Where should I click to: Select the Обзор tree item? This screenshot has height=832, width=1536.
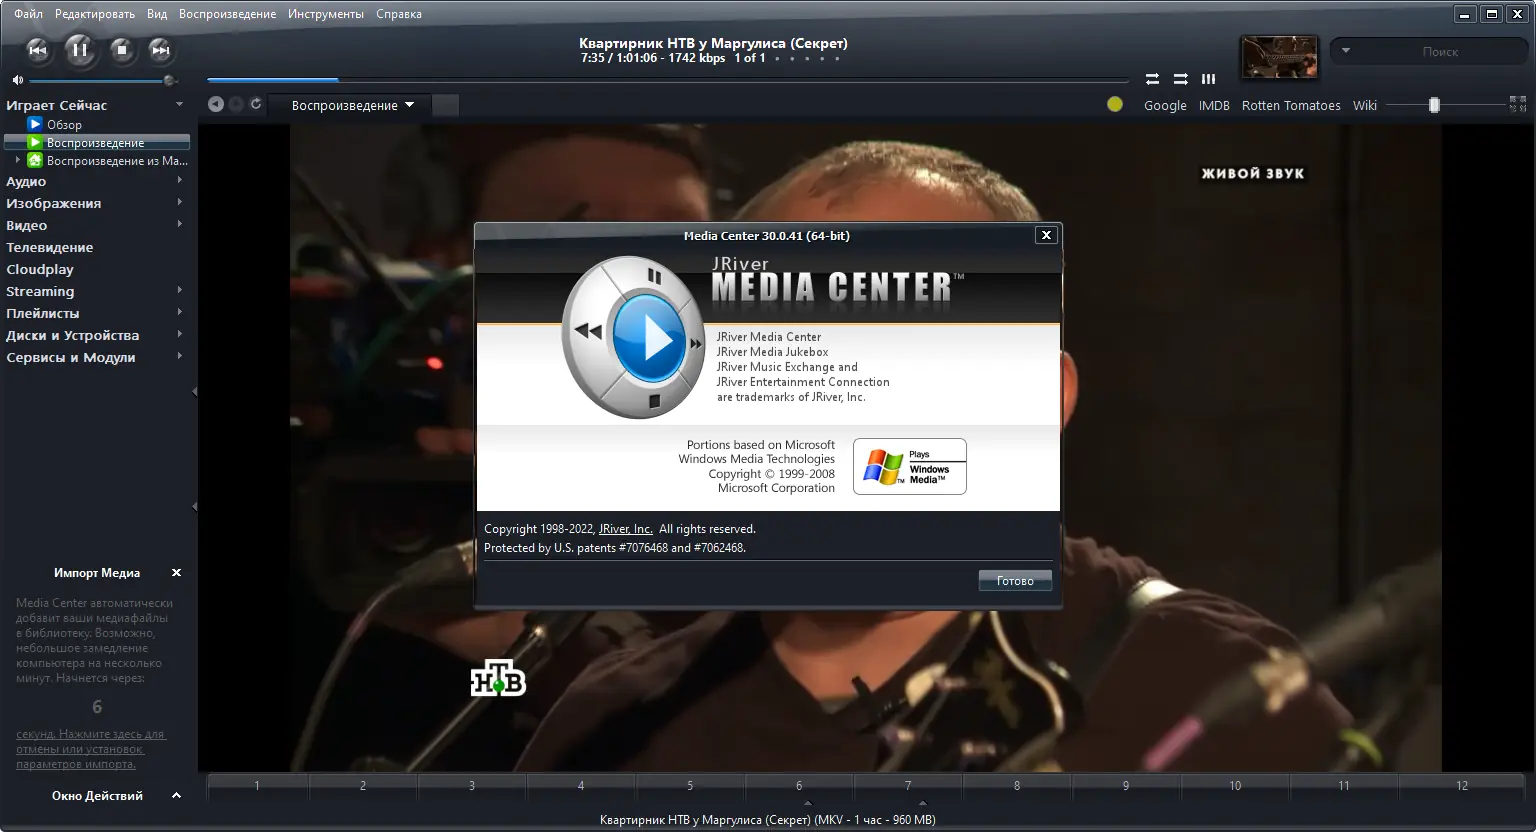64,125
